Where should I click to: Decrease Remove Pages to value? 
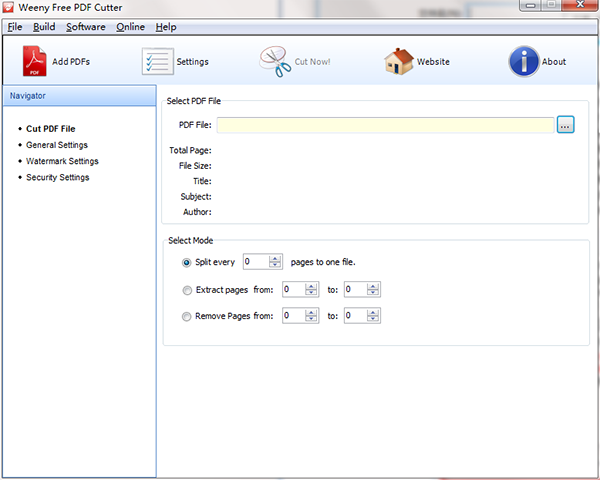pyautogui.click(x=372, y=318)
